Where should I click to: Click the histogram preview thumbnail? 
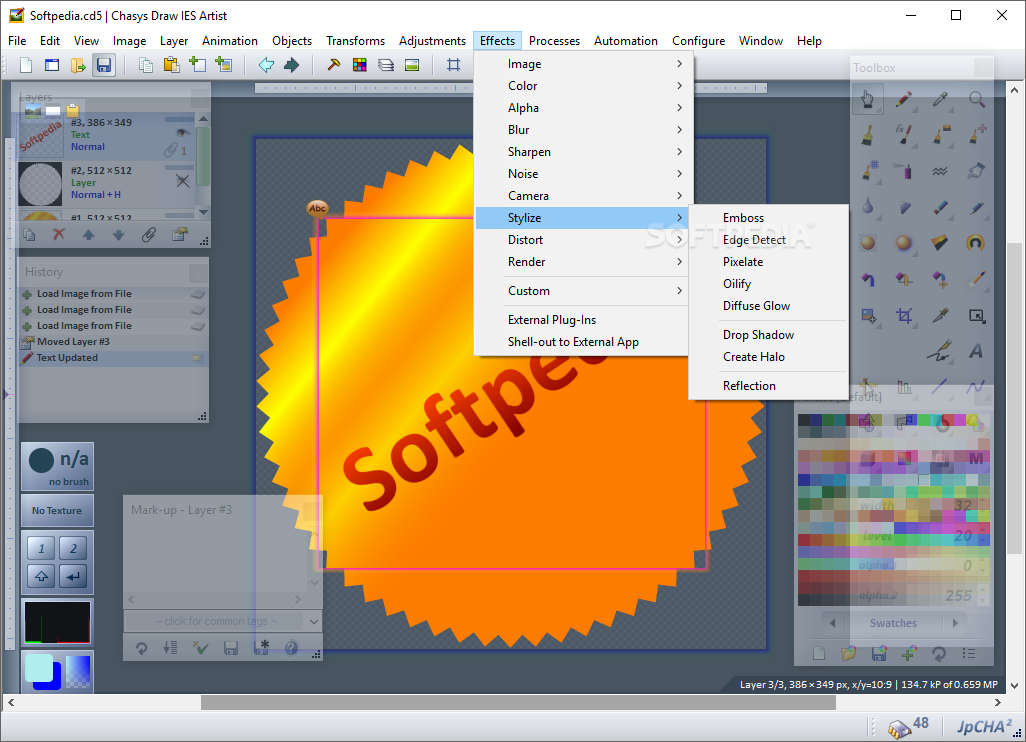click(57, 622)
